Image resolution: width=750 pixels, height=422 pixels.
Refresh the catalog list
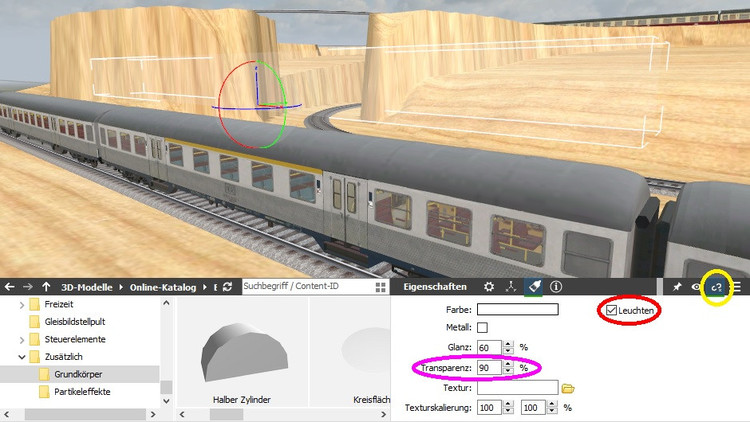(x=228, y=287)
